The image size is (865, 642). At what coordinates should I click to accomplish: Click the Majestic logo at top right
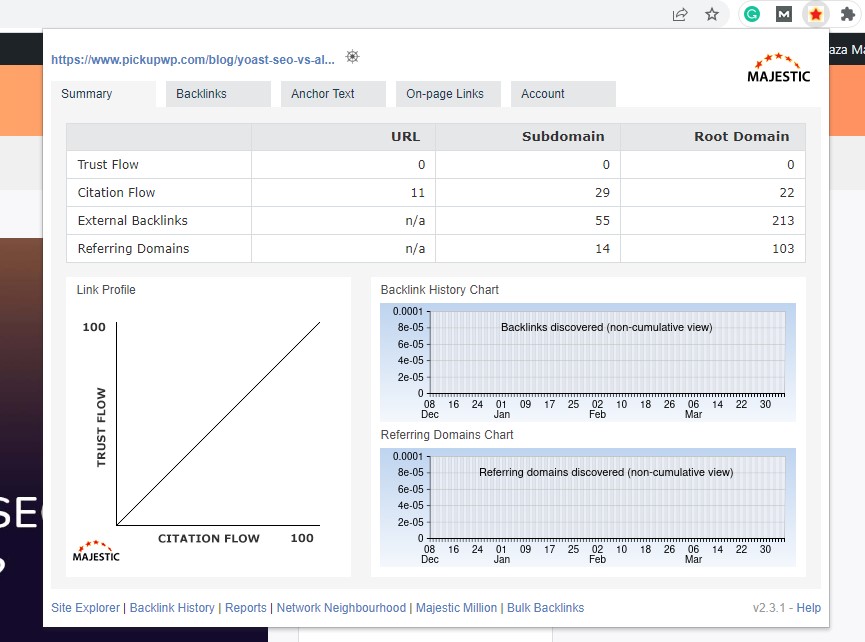coord(778,68)
